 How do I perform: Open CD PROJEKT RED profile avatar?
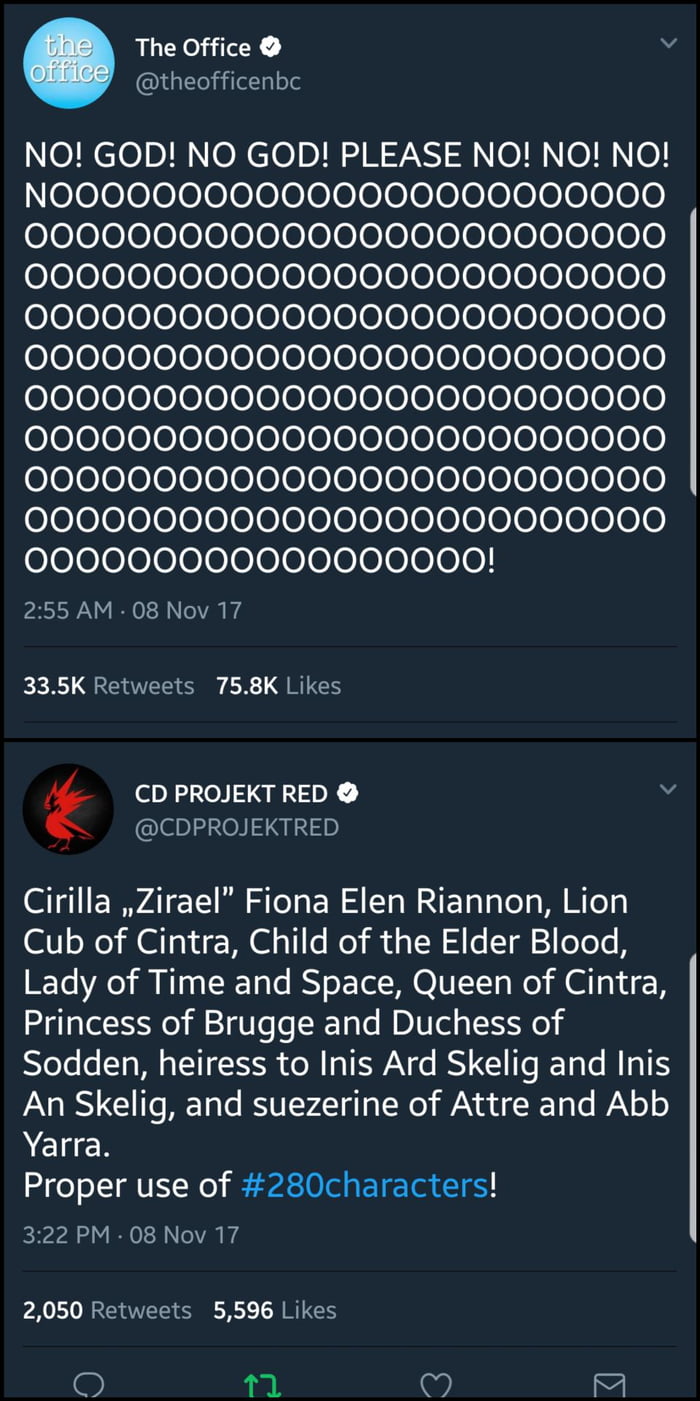pyautogui.click(x=68, y=808)
